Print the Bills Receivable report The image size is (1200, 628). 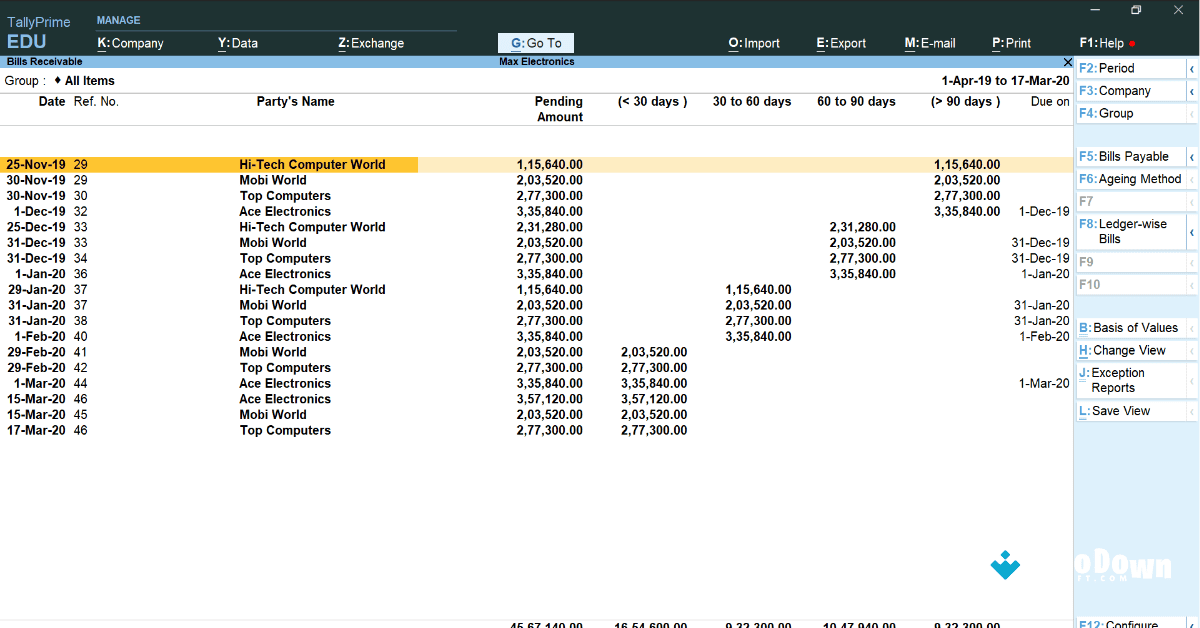click(1011, 43)
